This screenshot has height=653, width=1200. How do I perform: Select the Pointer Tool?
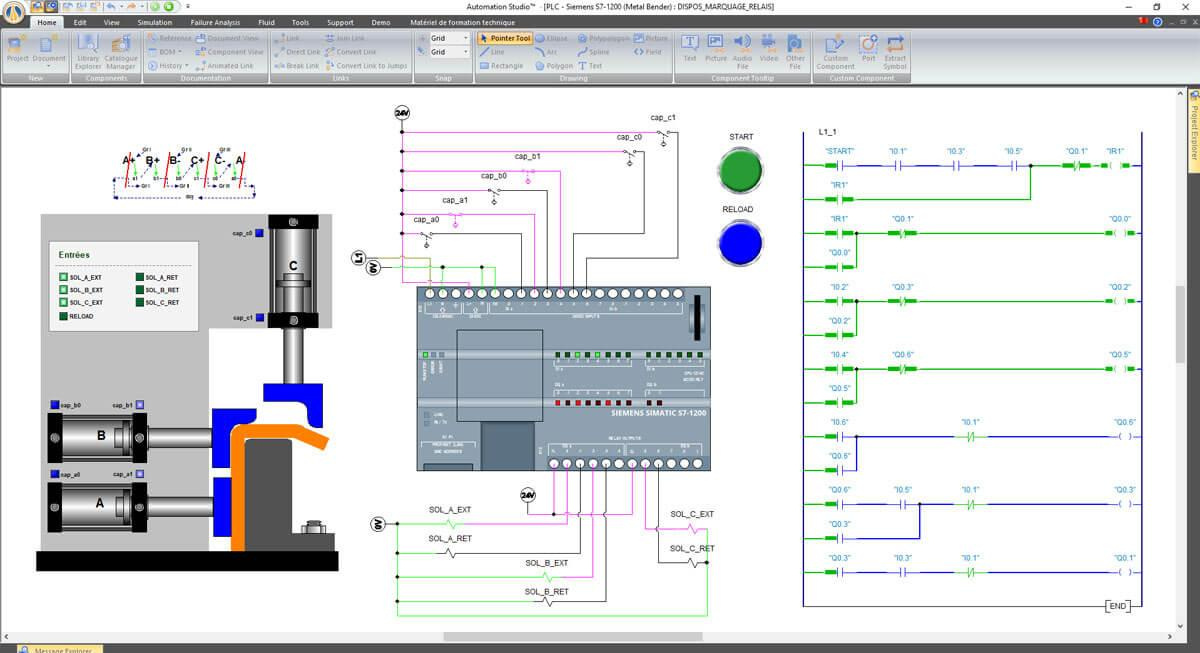(505, 38)
